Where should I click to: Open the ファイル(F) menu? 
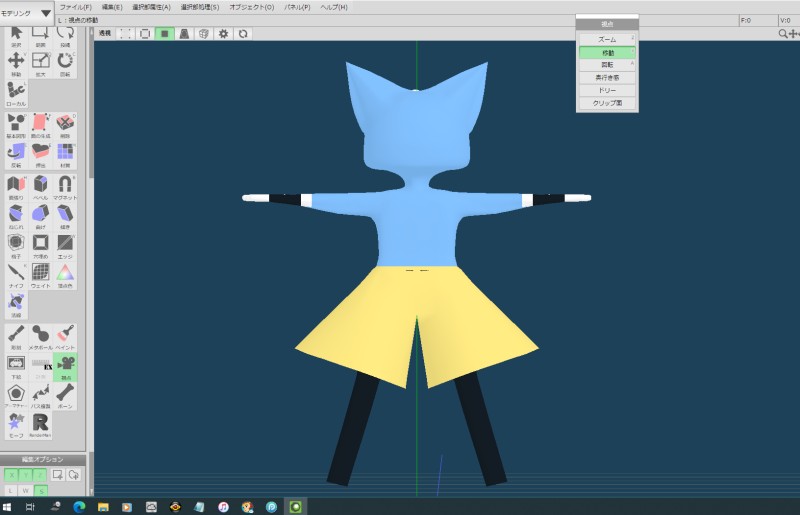point(75,7)
